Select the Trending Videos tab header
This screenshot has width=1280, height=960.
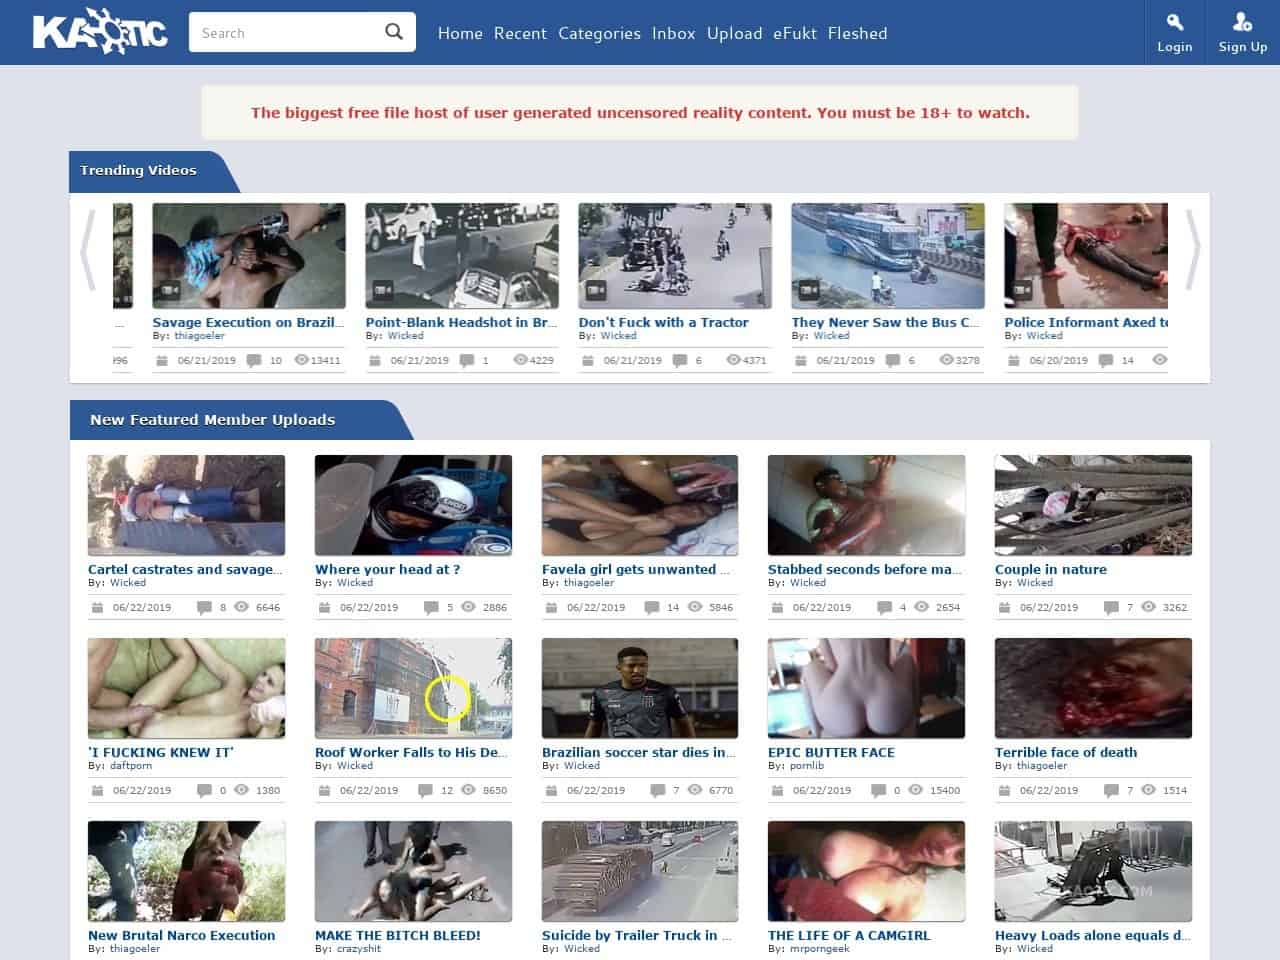[x=139, y=171]
